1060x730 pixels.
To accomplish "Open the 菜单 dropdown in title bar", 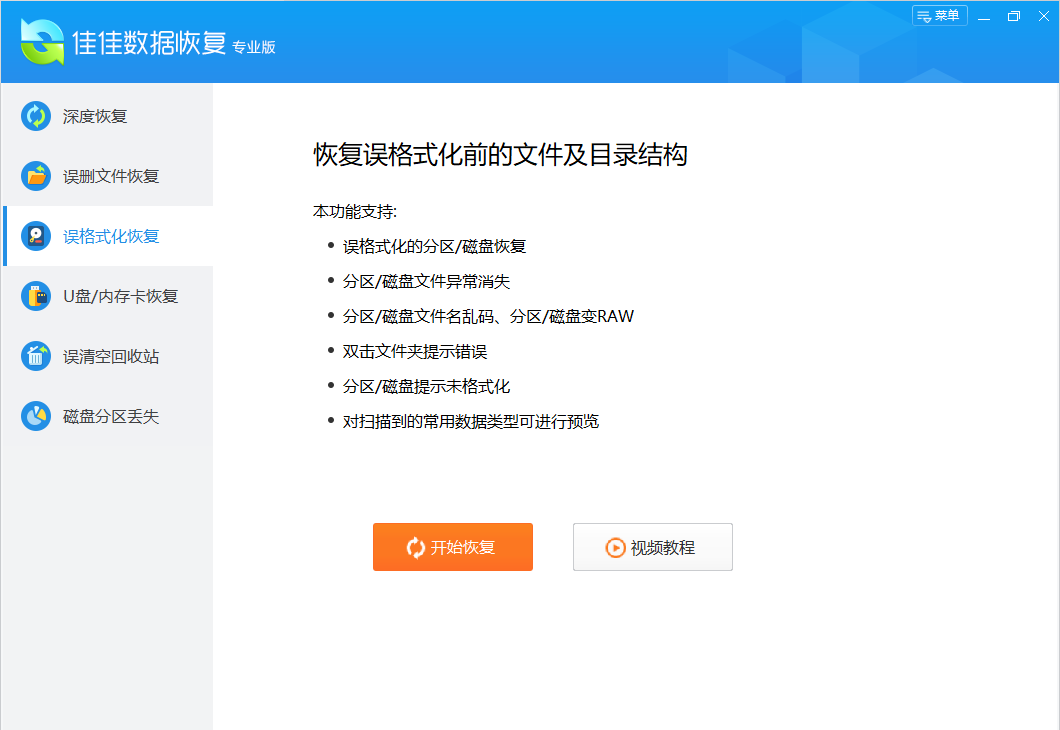I will pos(940,16).
